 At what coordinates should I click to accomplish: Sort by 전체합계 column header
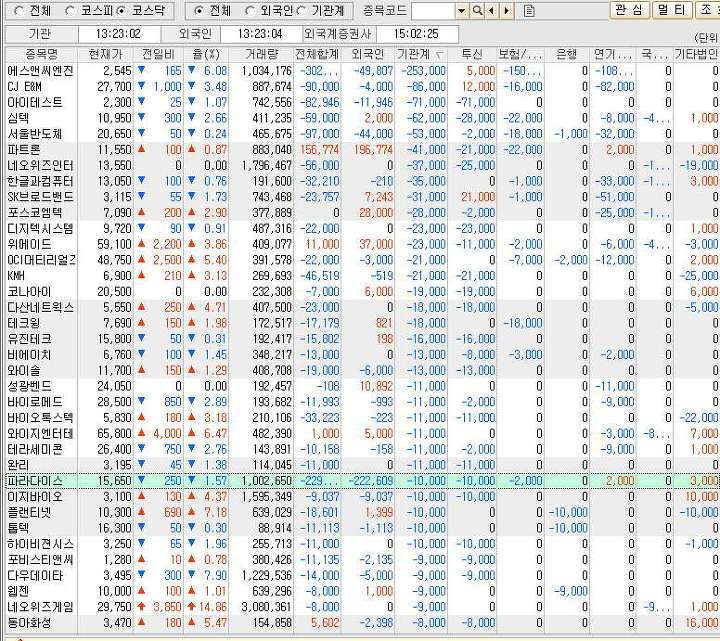click(317, 54)
